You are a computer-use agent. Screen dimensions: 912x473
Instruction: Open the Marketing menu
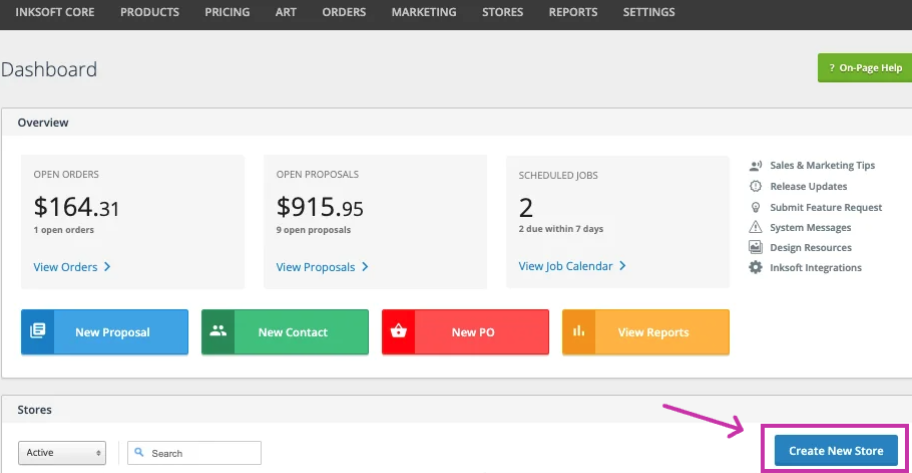click(x=424, y=13)
